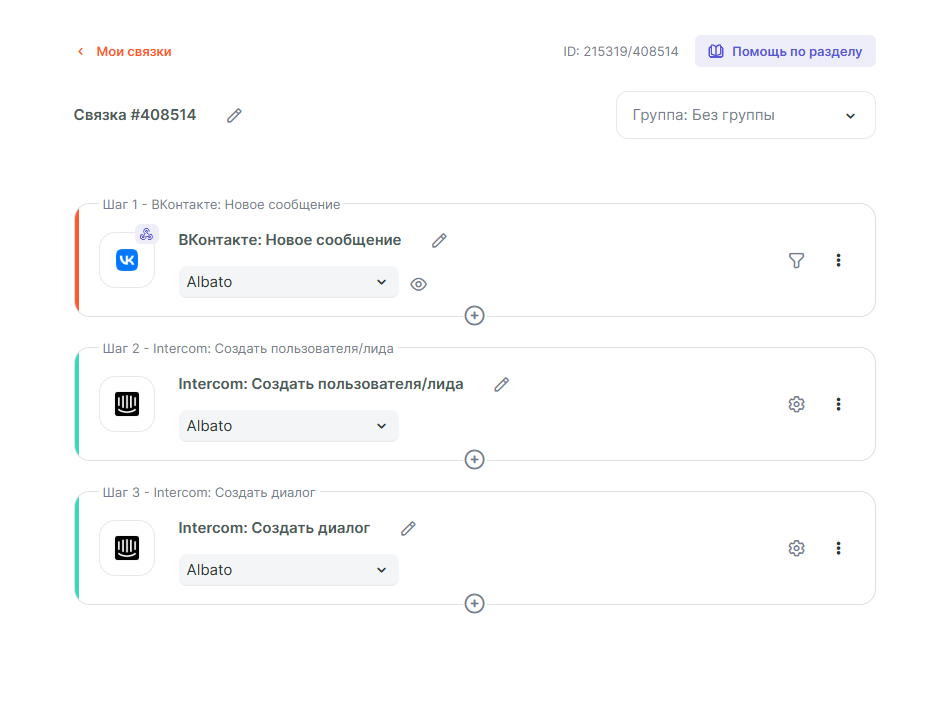Open settings gear for Создать пользователя/лида step

click(796, 405)
